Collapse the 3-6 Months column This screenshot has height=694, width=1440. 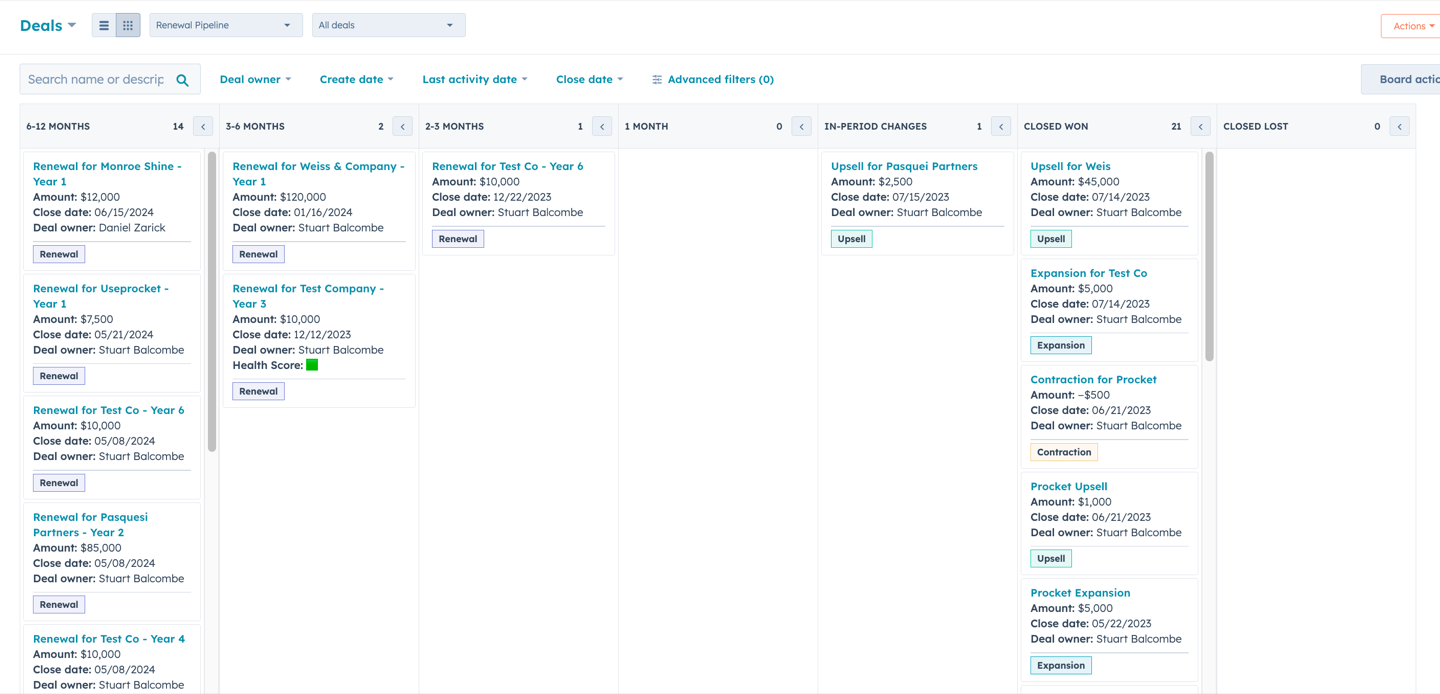tap(403, 127)
